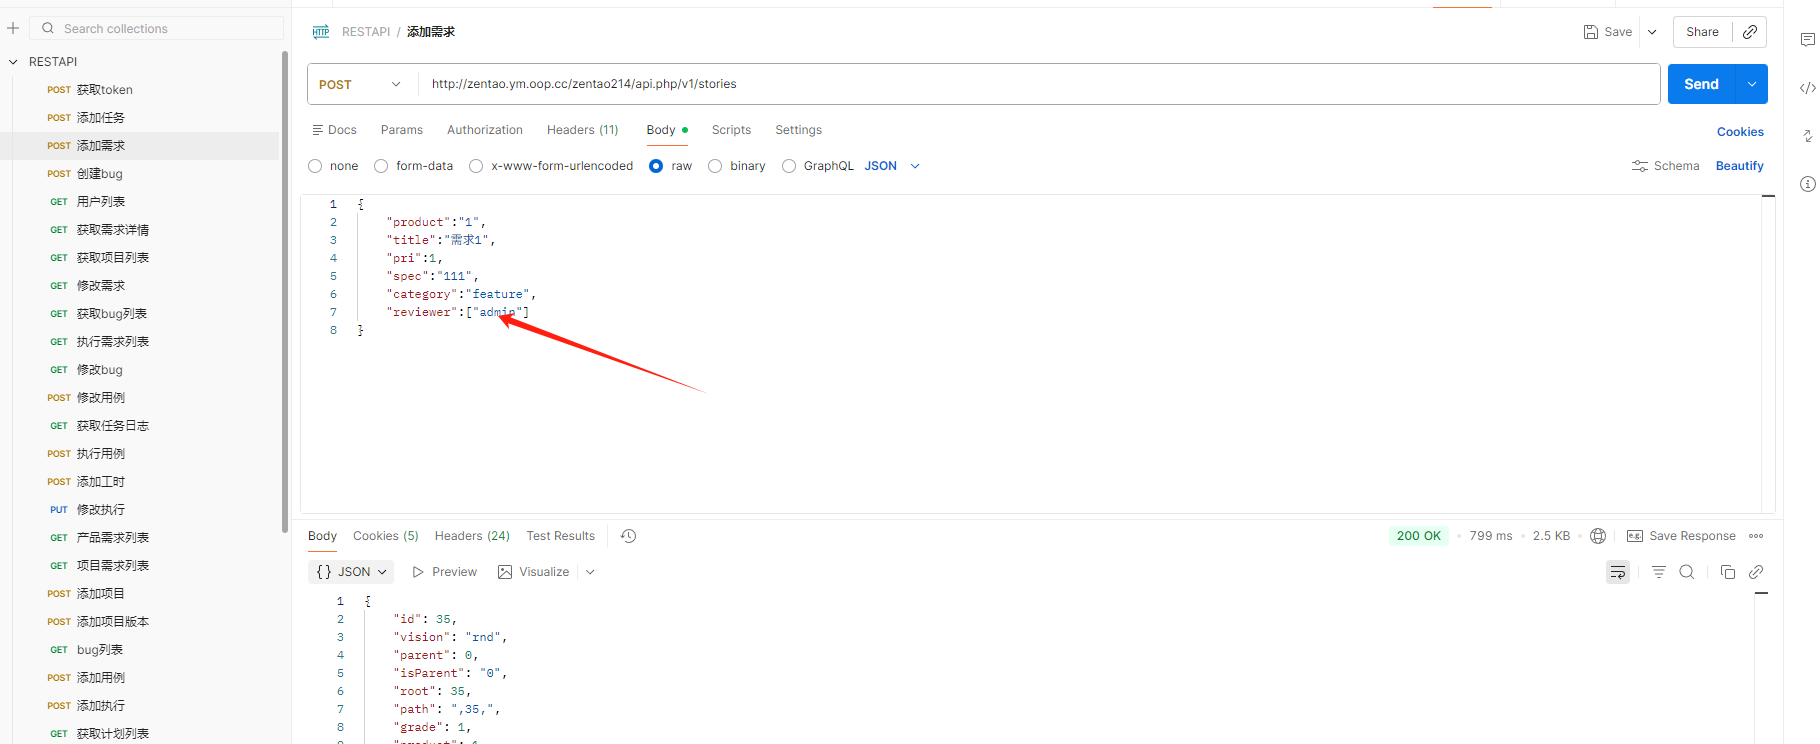
Task: Click the magnifier icon to search the response body
Action: (1687, 572)
